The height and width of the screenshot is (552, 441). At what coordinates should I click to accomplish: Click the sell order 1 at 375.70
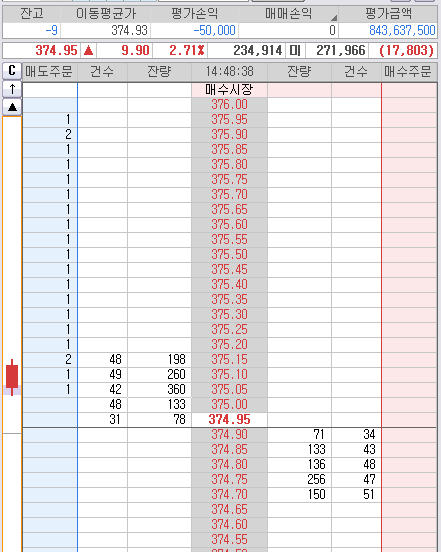click(x=68, y=195)
